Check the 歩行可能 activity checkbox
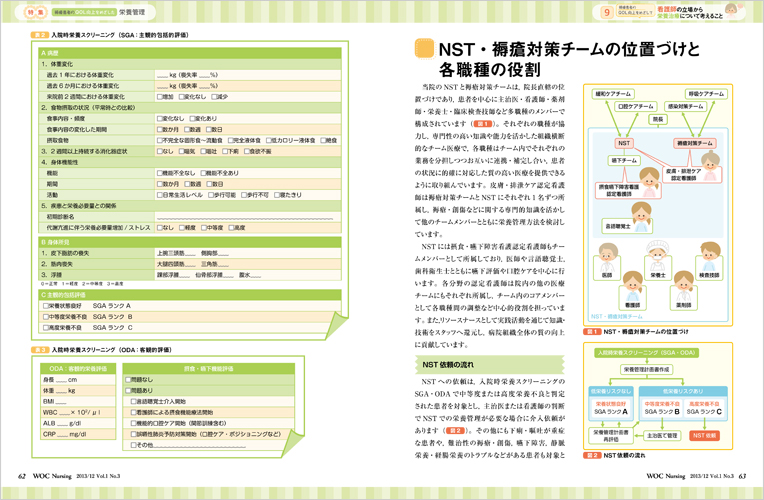Viewport: 764px width, 500px height. (x=211, y=195)
